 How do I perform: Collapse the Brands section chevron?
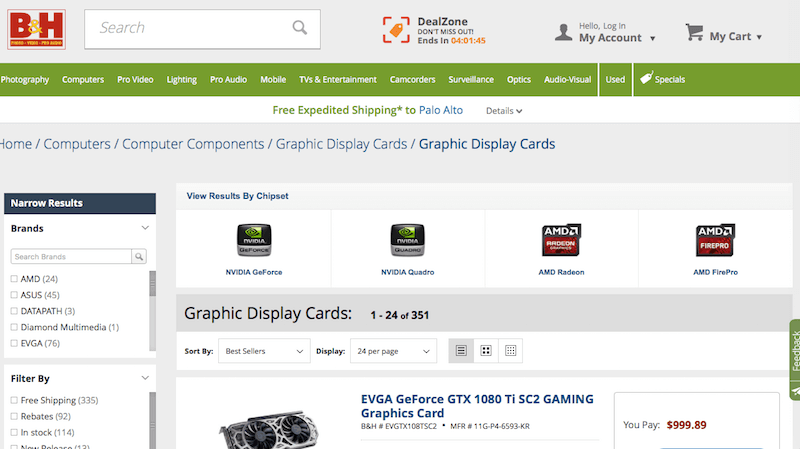(145, 228)
